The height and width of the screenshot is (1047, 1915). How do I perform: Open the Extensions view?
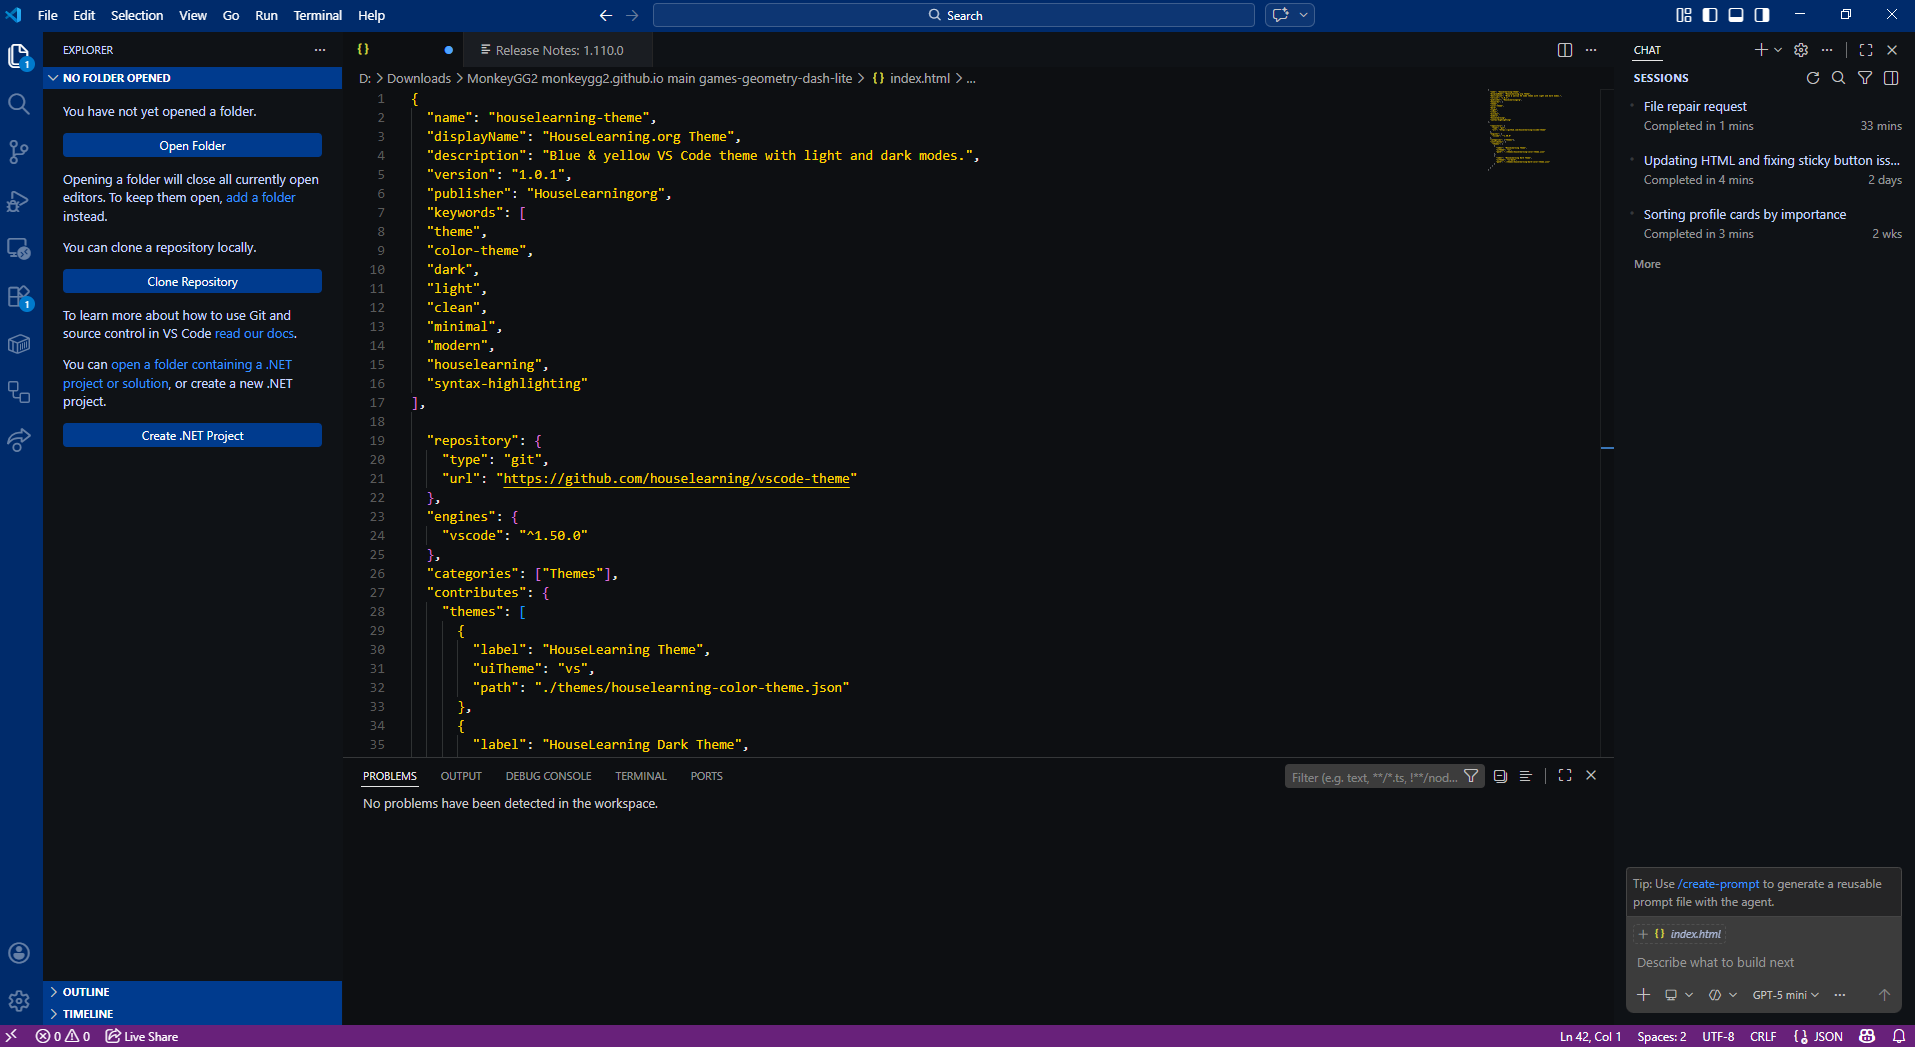point(19,297)
